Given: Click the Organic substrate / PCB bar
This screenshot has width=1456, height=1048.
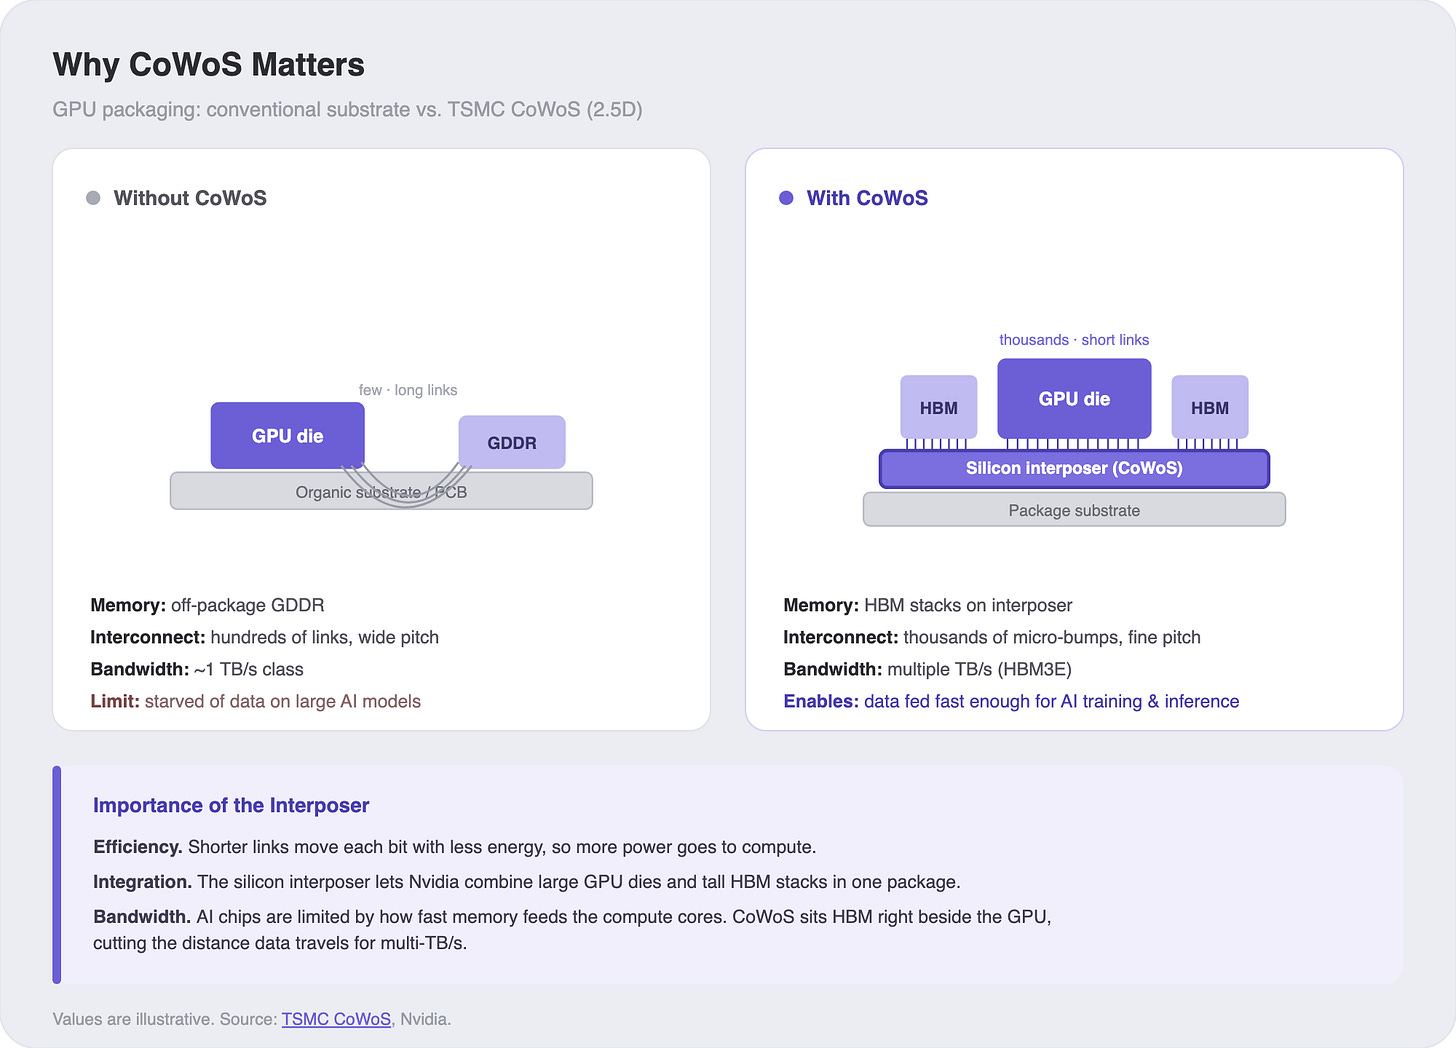Looking at the screenshot, I should 381,491.
